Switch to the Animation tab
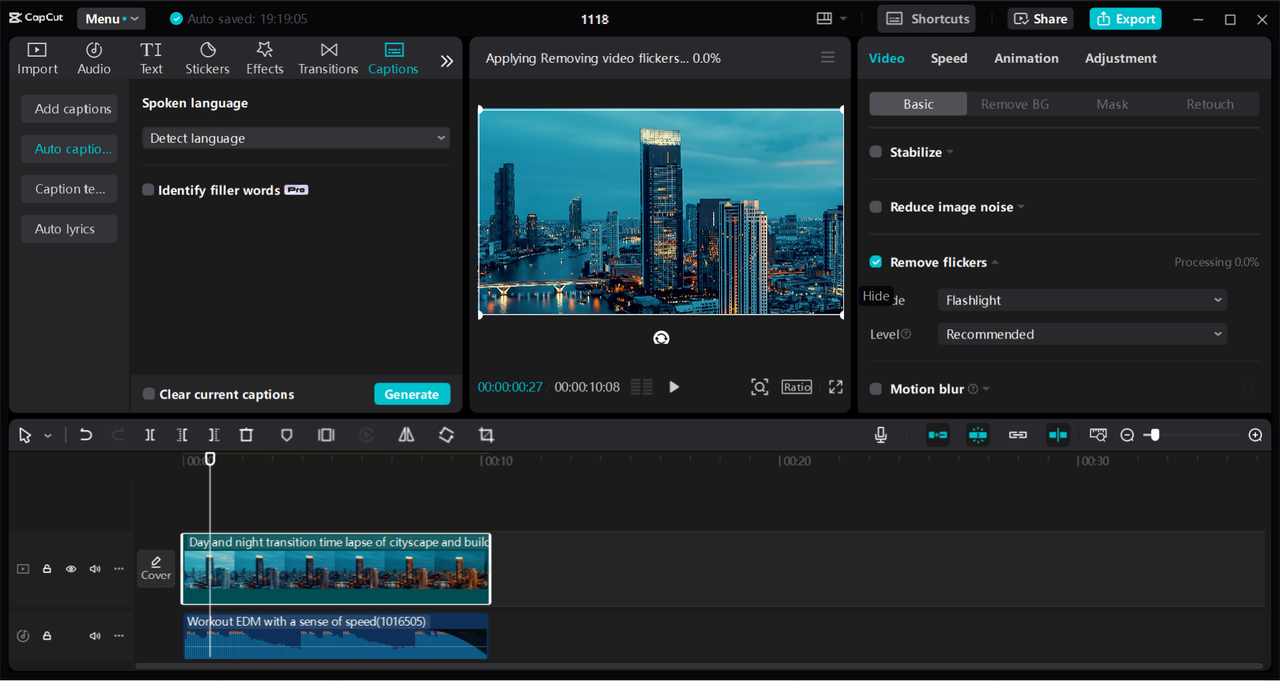The height and width of the screenshot is (681, 1280). coord(1026,58)
